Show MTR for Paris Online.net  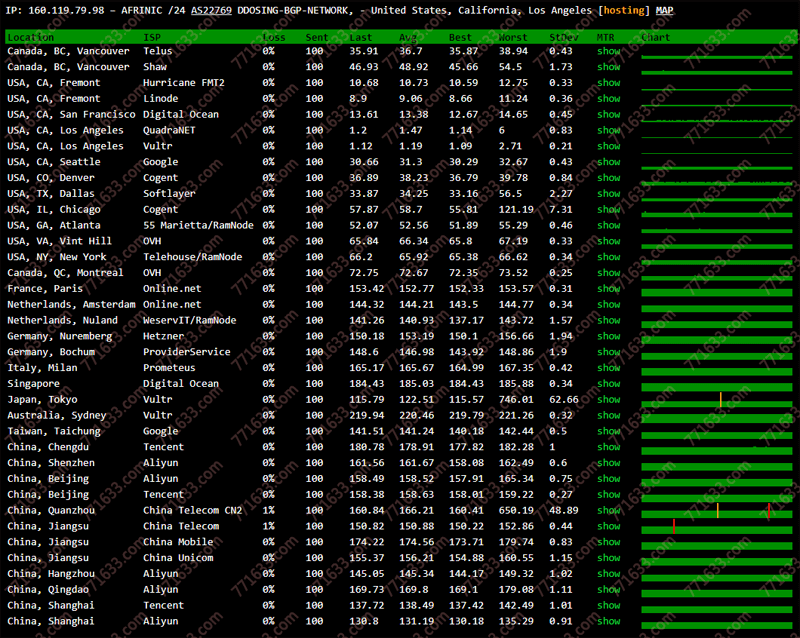(609, 288)
